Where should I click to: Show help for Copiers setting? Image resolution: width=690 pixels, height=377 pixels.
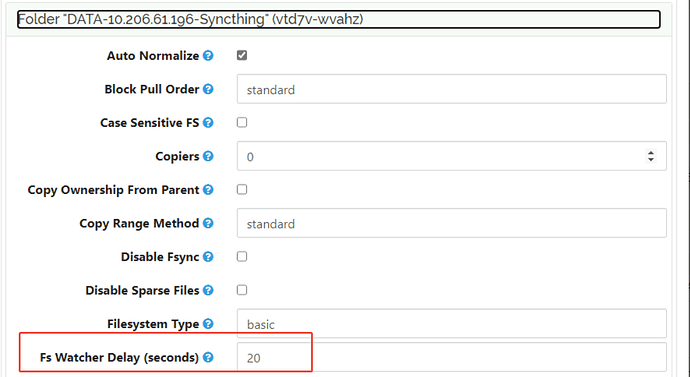208,156
